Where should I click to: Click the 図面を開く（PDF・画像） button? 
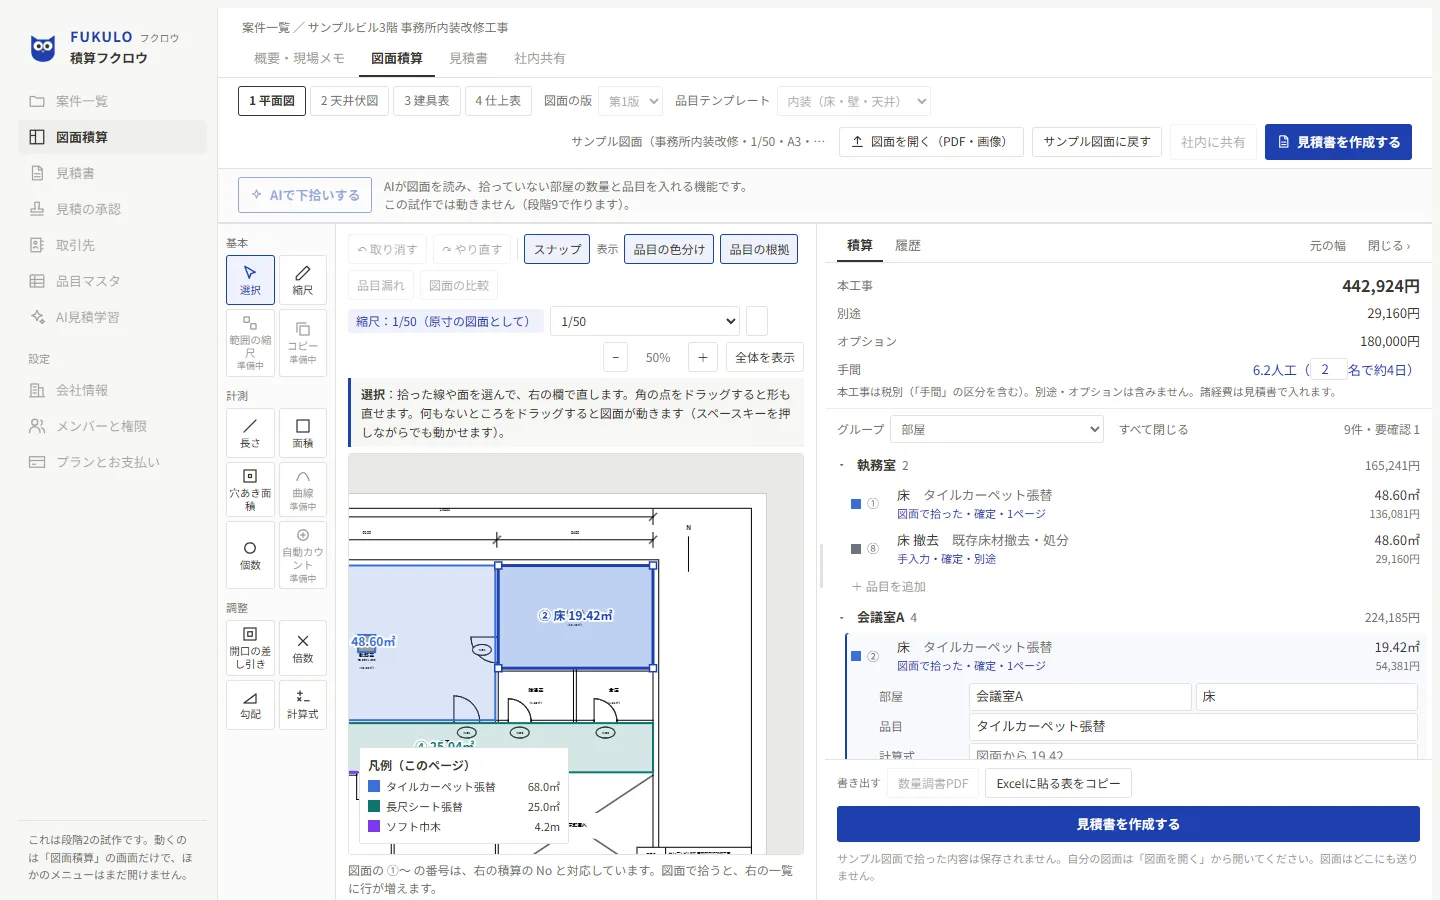[931, 142]
